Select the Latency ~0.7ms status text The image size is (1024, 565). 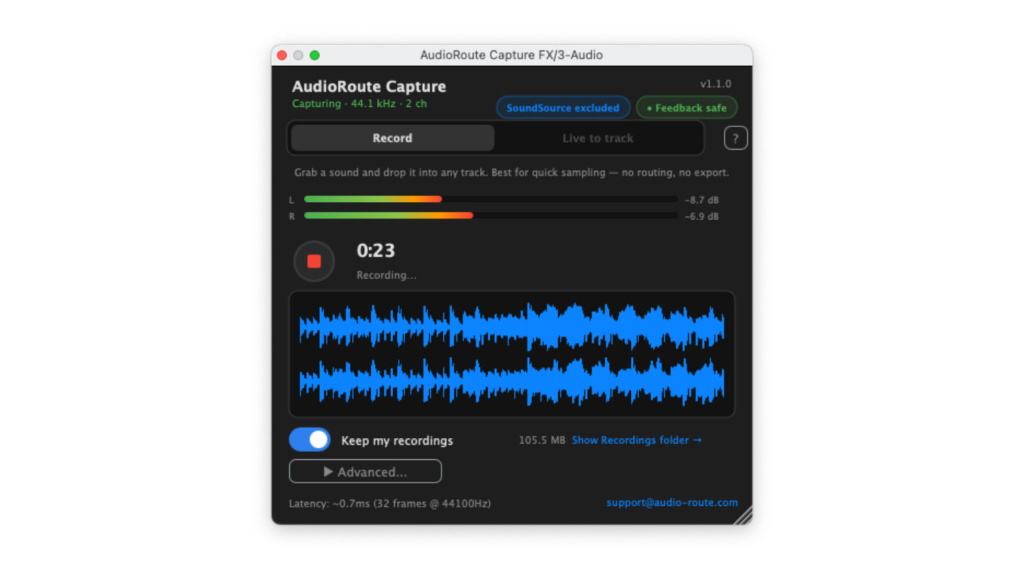390,504
